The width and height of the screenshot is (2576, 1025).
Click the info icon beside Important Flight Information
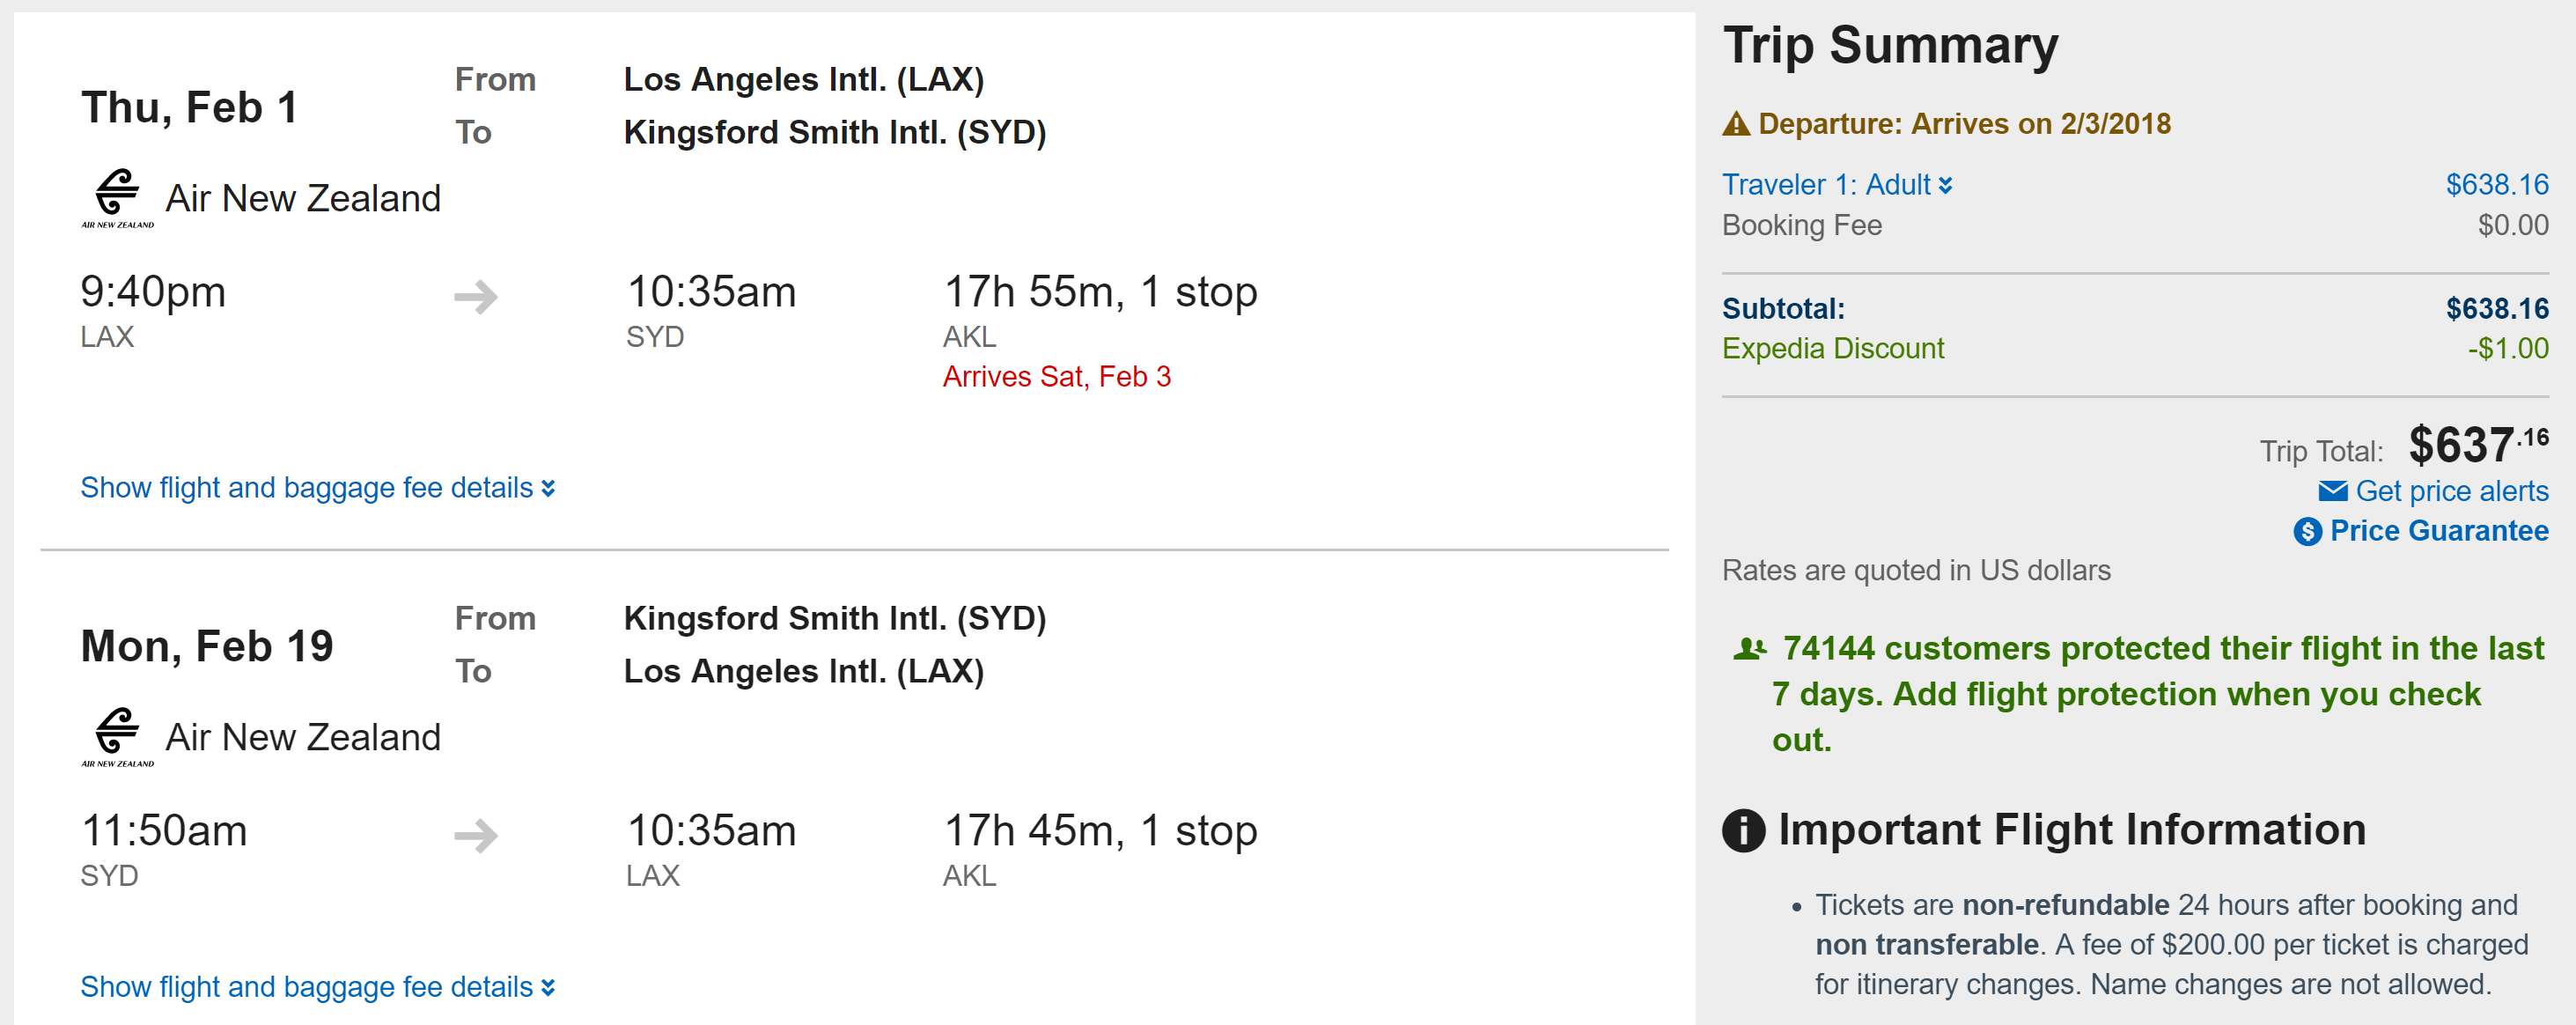tap(1743, 830)
